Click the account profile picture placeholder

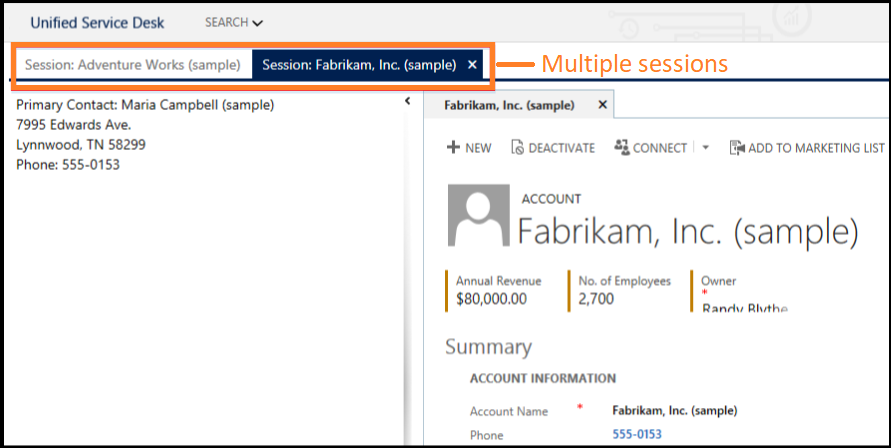pyautogui.click(x=478, y=215)
